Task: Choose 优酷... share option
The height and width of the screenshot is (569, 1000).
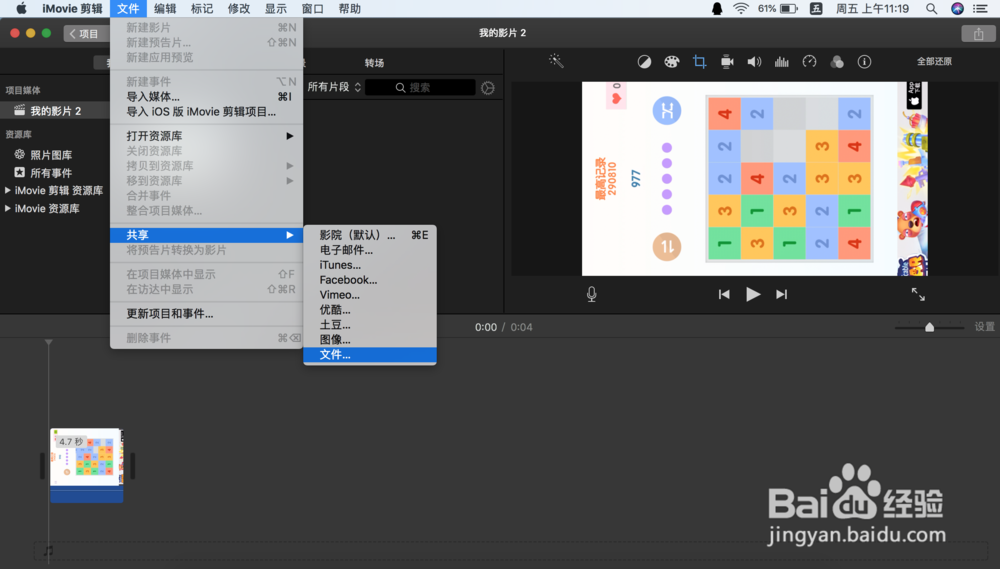Action: tap(370, 309)
